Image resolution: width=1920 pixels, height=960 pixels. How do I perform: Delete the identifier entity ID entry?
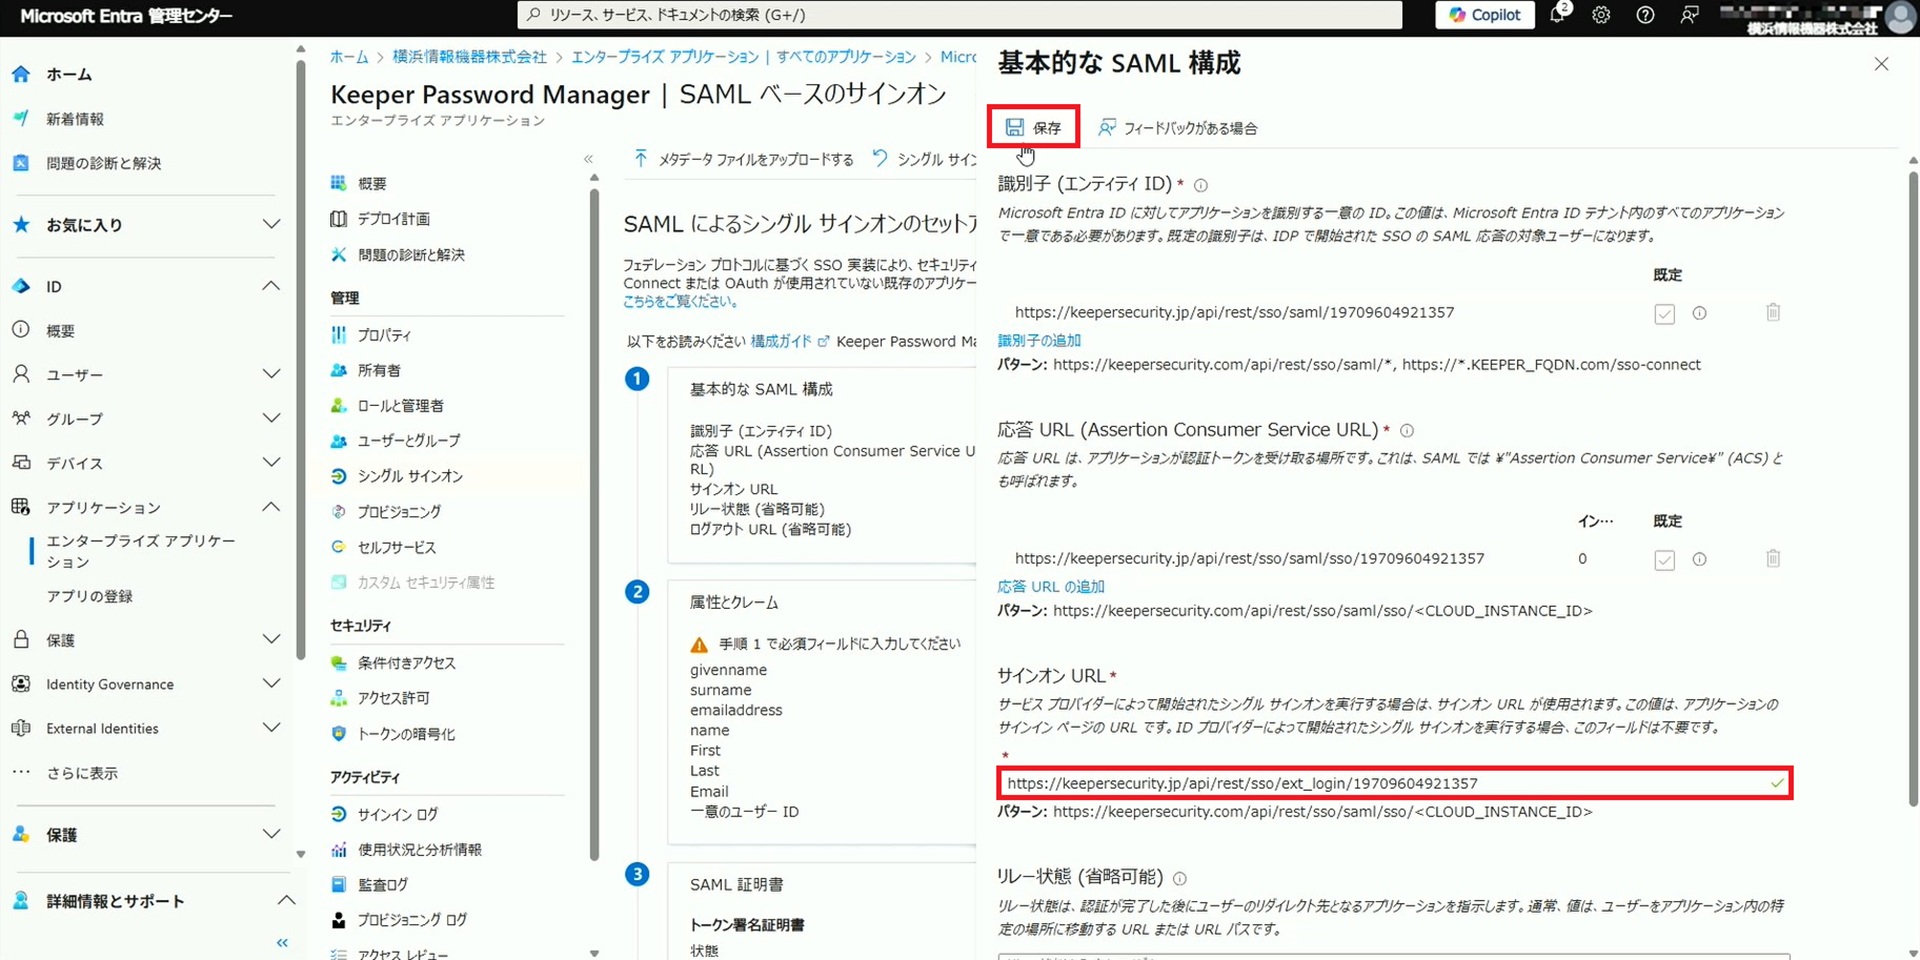(x=1773, y=313)
